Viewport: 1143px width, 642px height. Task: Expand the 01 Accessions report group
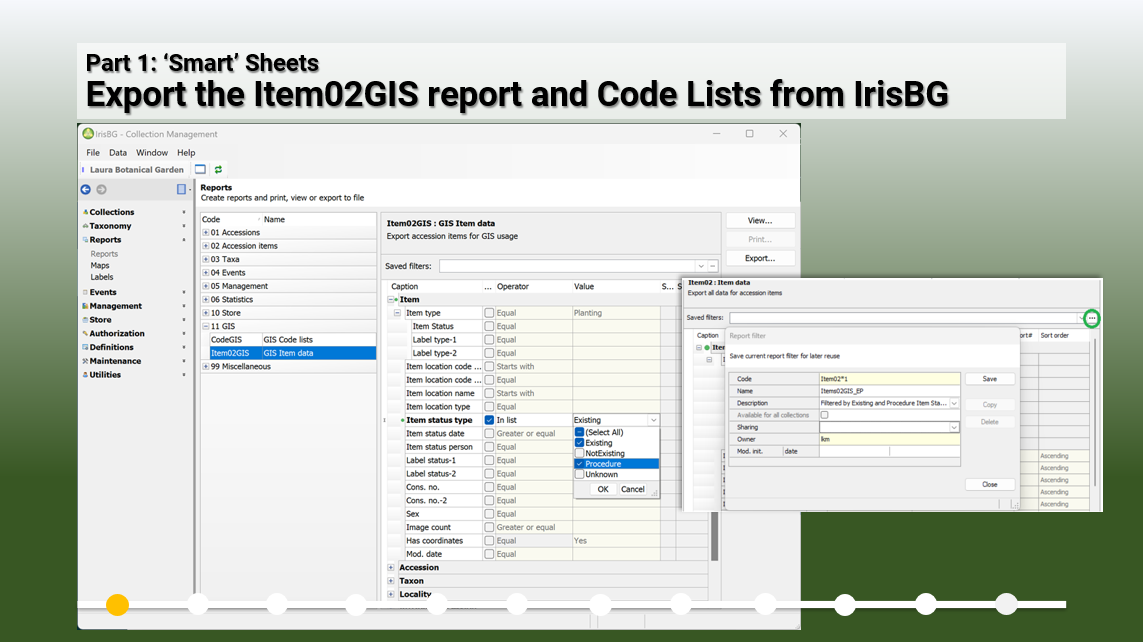pyautogui.click(x=208, y=232)
